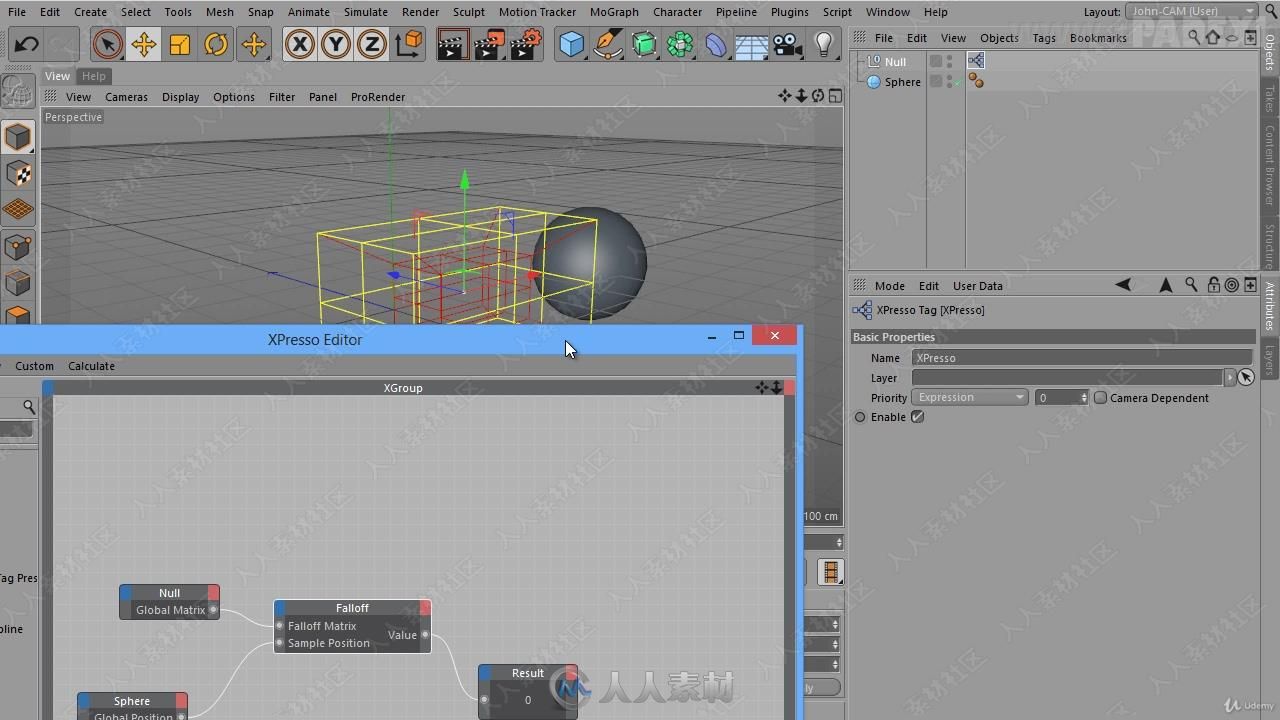Click Render to Picture Viewer icon
The width and height of the screenshot is (1280, 720).
[x=489, y=44]
